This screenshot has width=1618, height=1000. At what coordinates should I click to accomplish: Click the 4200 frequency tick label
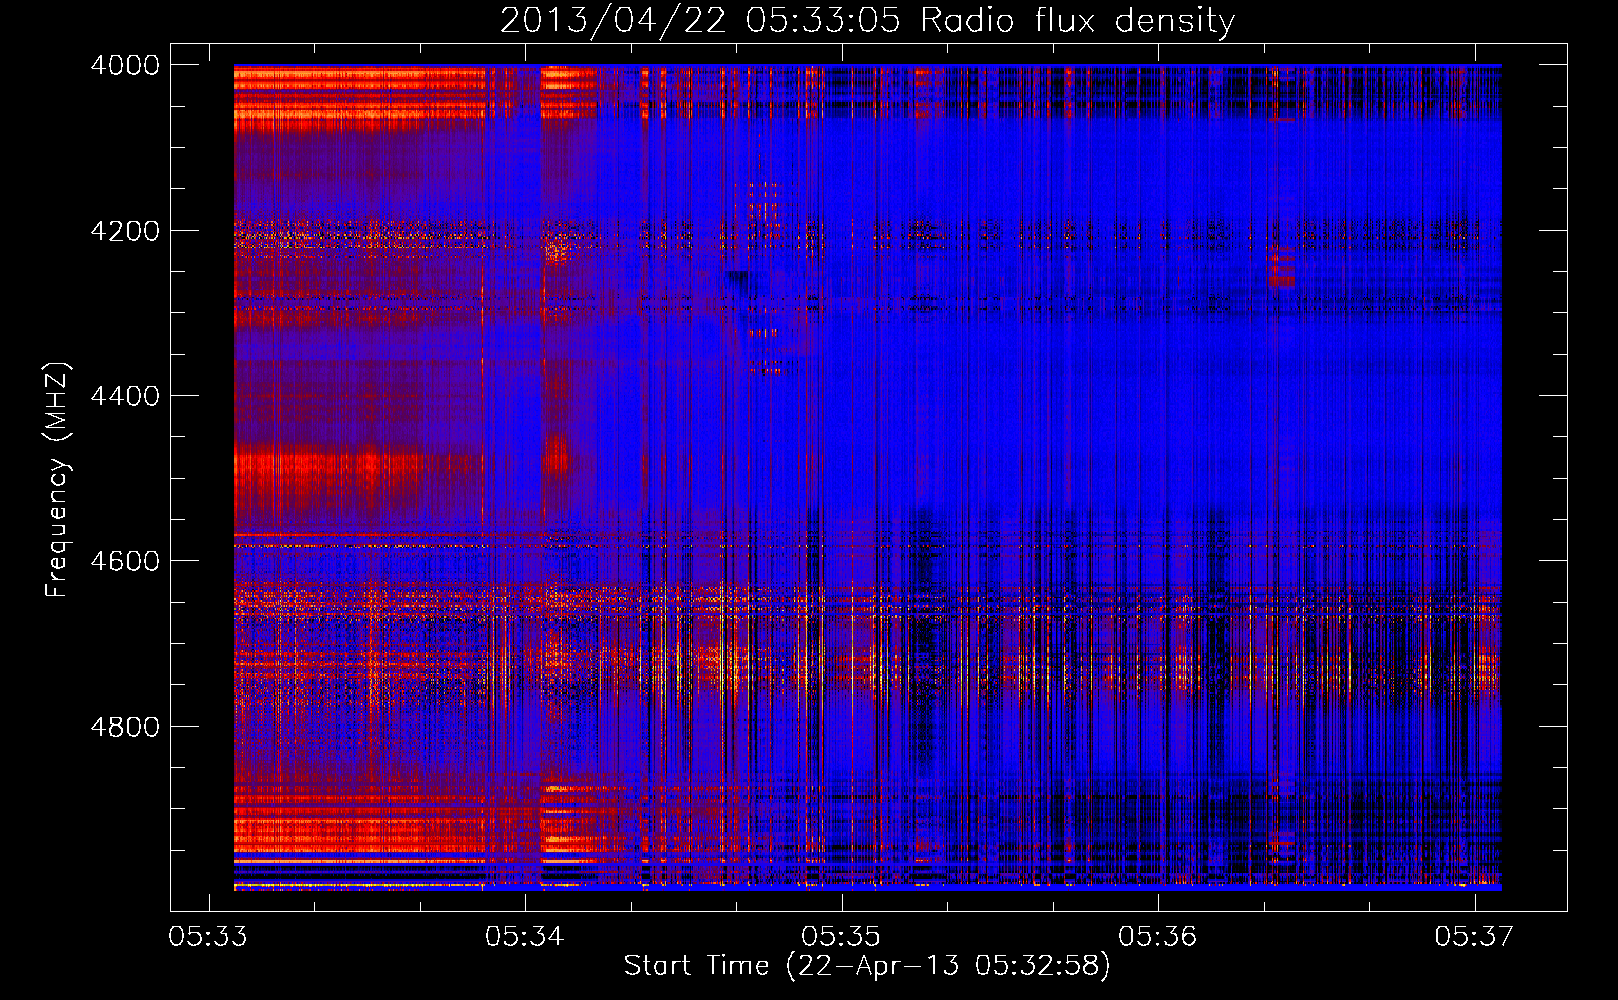click(x=125, y=231)
